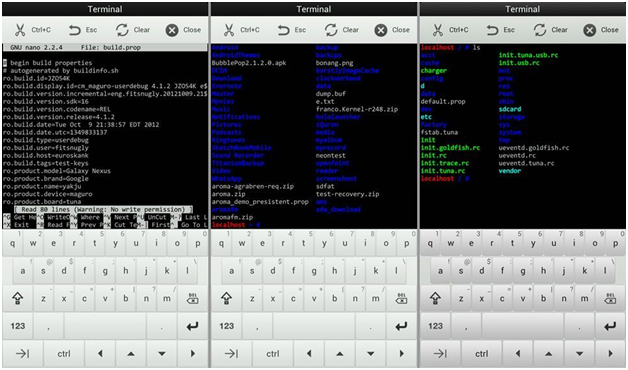Tap the ctrl key on right keyboard

pos(481,354)
